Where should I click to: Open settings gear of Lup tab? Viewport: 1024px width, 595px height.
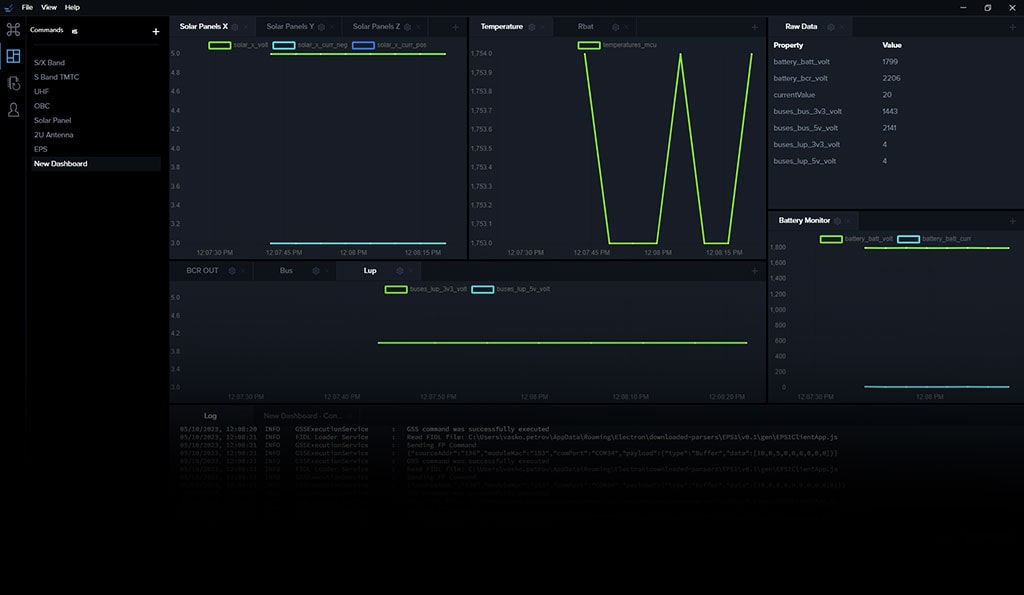[x=400, y=270]
